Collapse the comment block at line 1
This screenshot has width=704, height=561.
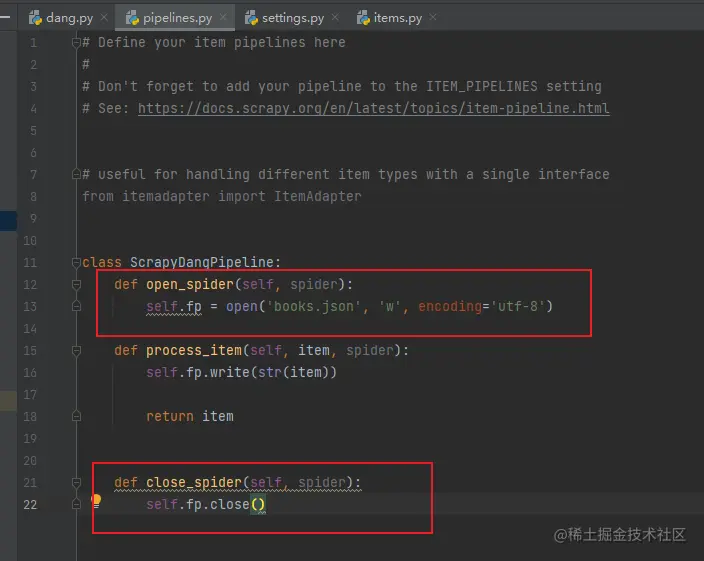tap(76, 43)
